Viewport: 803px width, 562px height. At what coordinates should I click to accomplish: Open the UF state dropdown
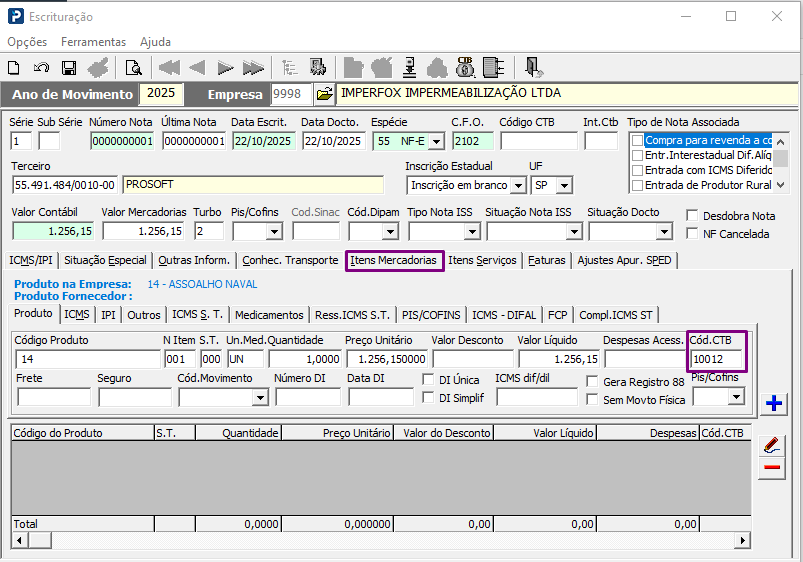564,185
